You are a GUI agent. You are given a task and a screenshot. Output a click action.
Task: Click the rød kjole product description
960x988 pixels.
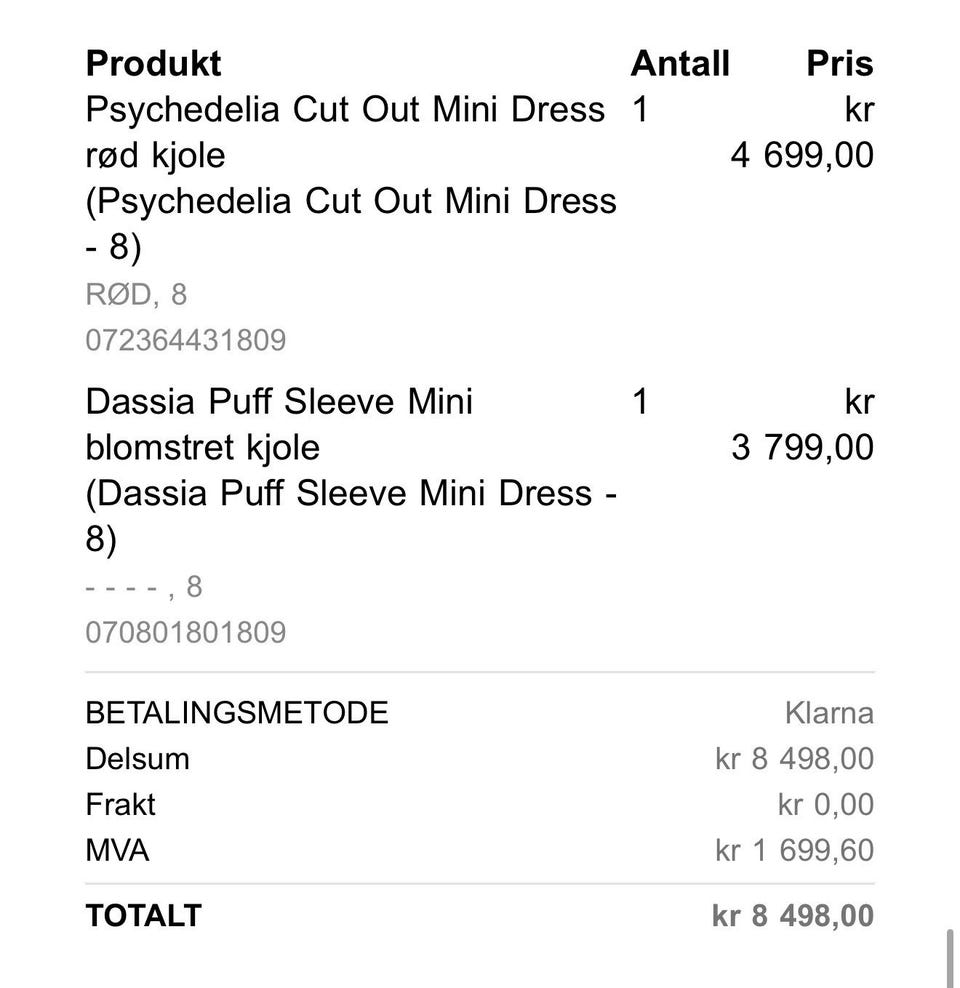156,156
